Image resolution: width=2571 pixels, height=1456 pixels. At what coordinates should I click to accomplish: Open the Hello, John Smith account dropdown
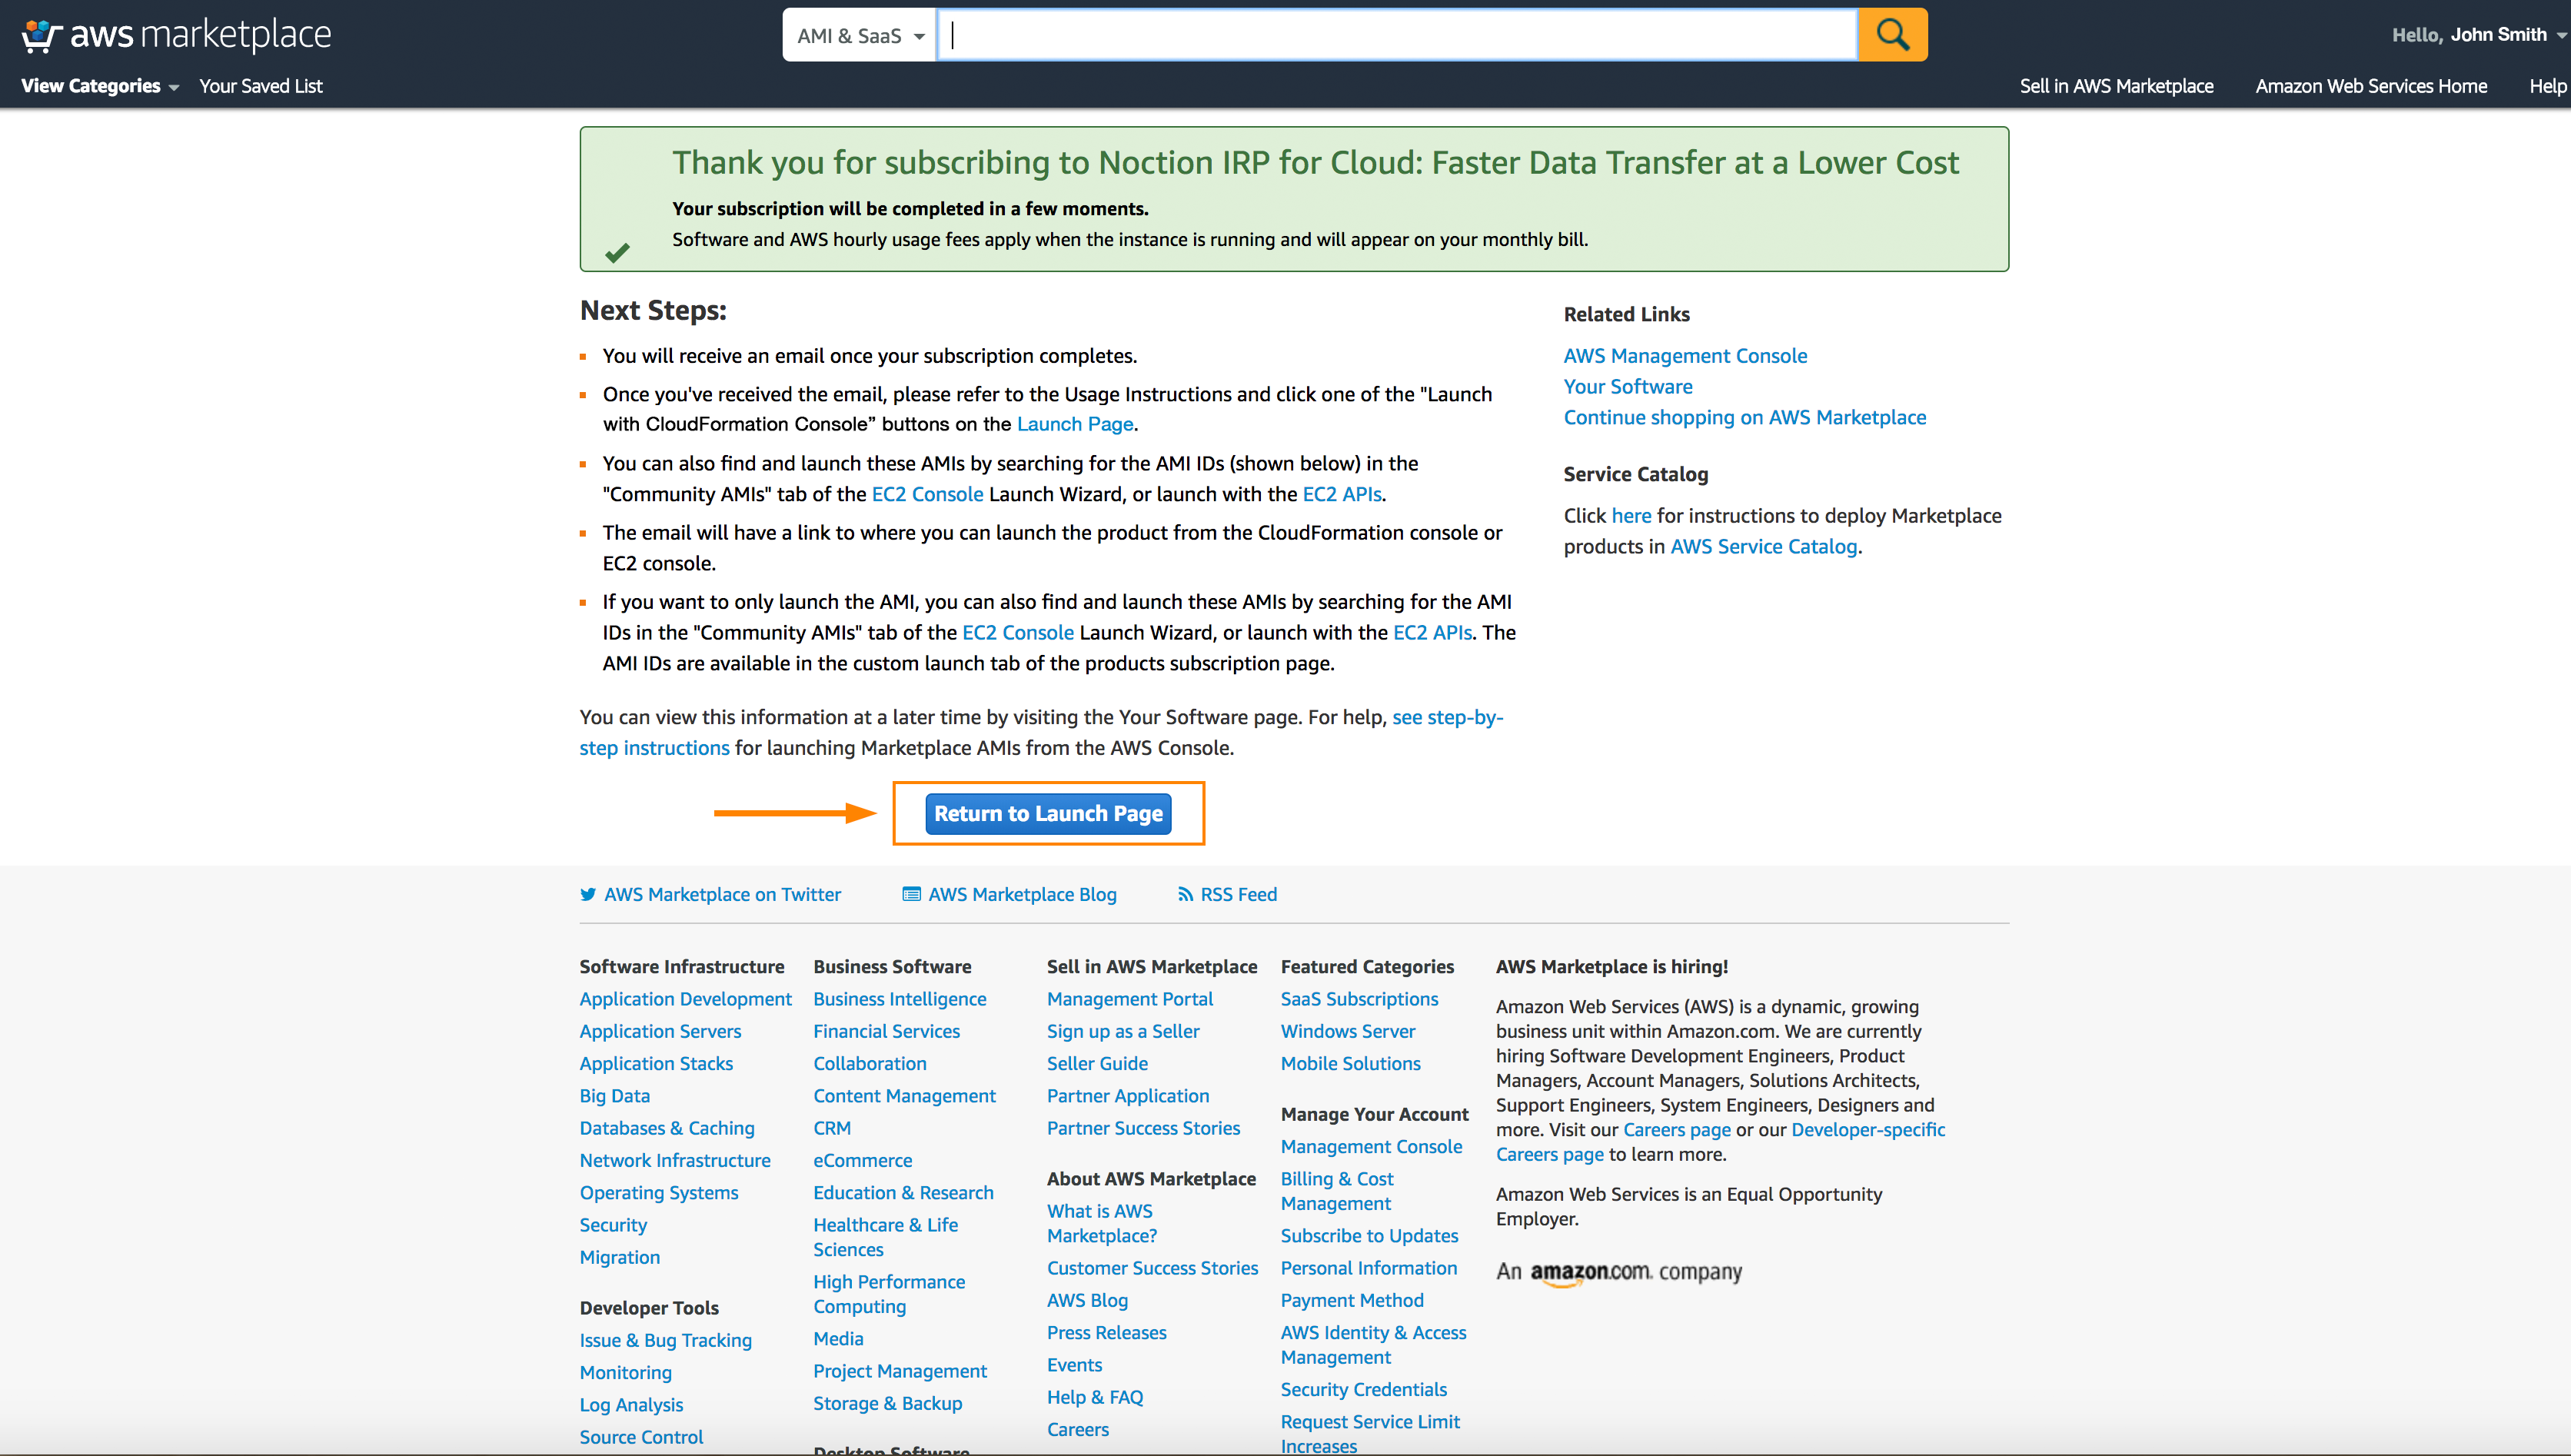(2479, 35)
